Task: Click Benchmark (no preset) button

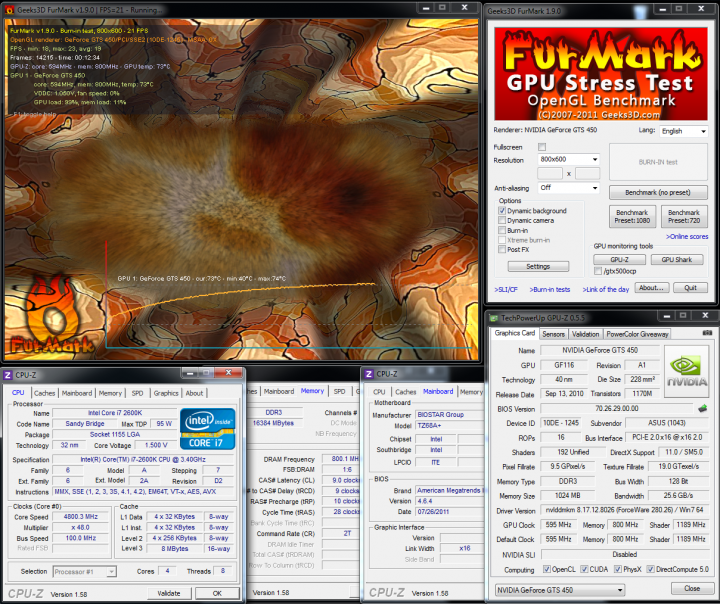Action: coord(658,192)
